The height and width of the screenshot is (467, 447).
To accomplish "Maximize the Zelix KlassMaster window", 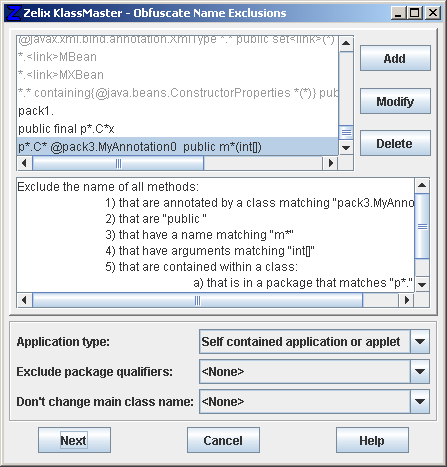I will pyautogui.click(x=415, y=13).
